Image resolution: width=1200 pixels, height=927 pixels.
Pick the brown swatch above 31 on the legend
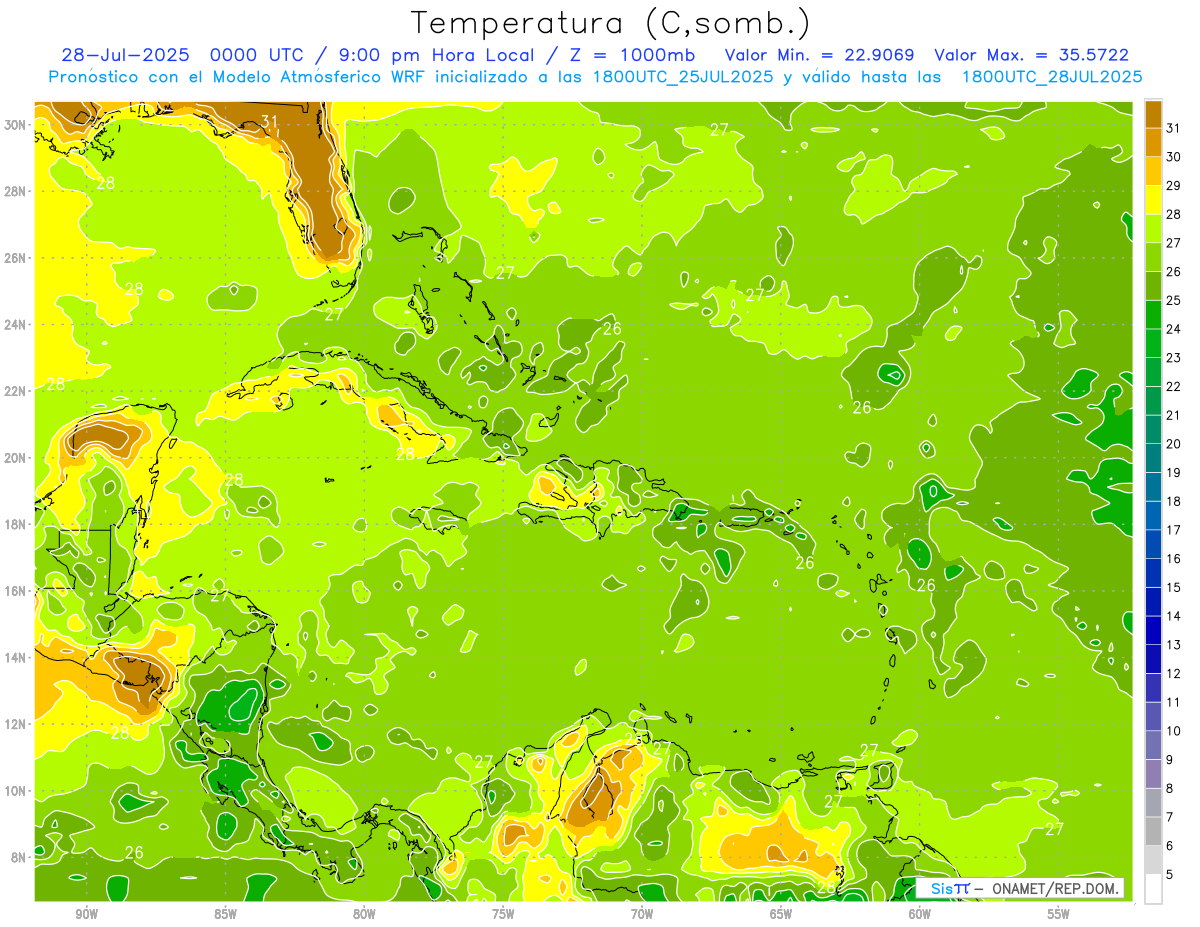[x=1153, y=114]
